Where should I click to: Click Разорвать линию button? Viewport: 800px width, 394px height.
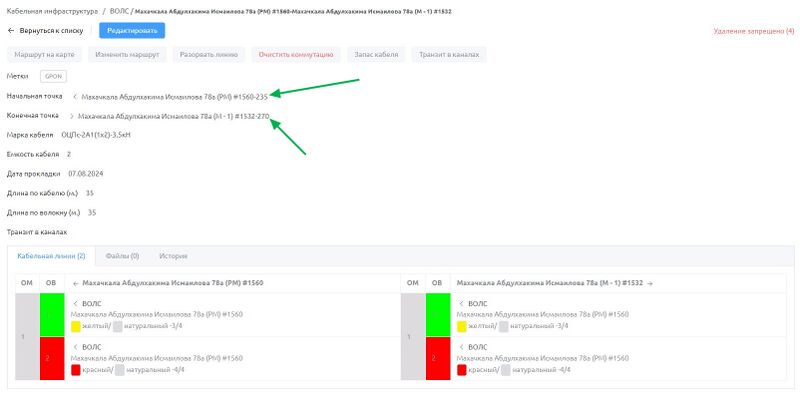click(x=209, y=55)
